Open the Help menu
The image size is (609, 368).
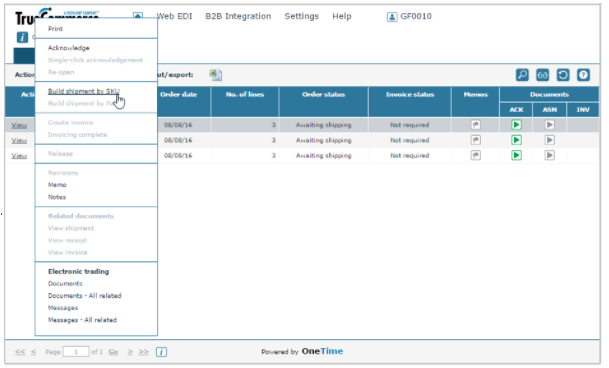(342, 16)
